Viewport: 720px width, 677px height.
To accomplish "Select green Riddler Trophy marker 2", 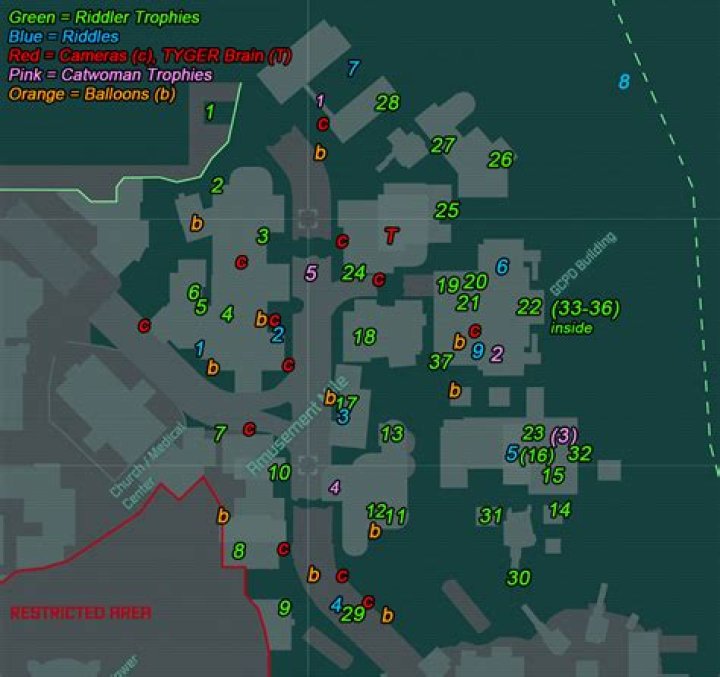I will [217, 186].
